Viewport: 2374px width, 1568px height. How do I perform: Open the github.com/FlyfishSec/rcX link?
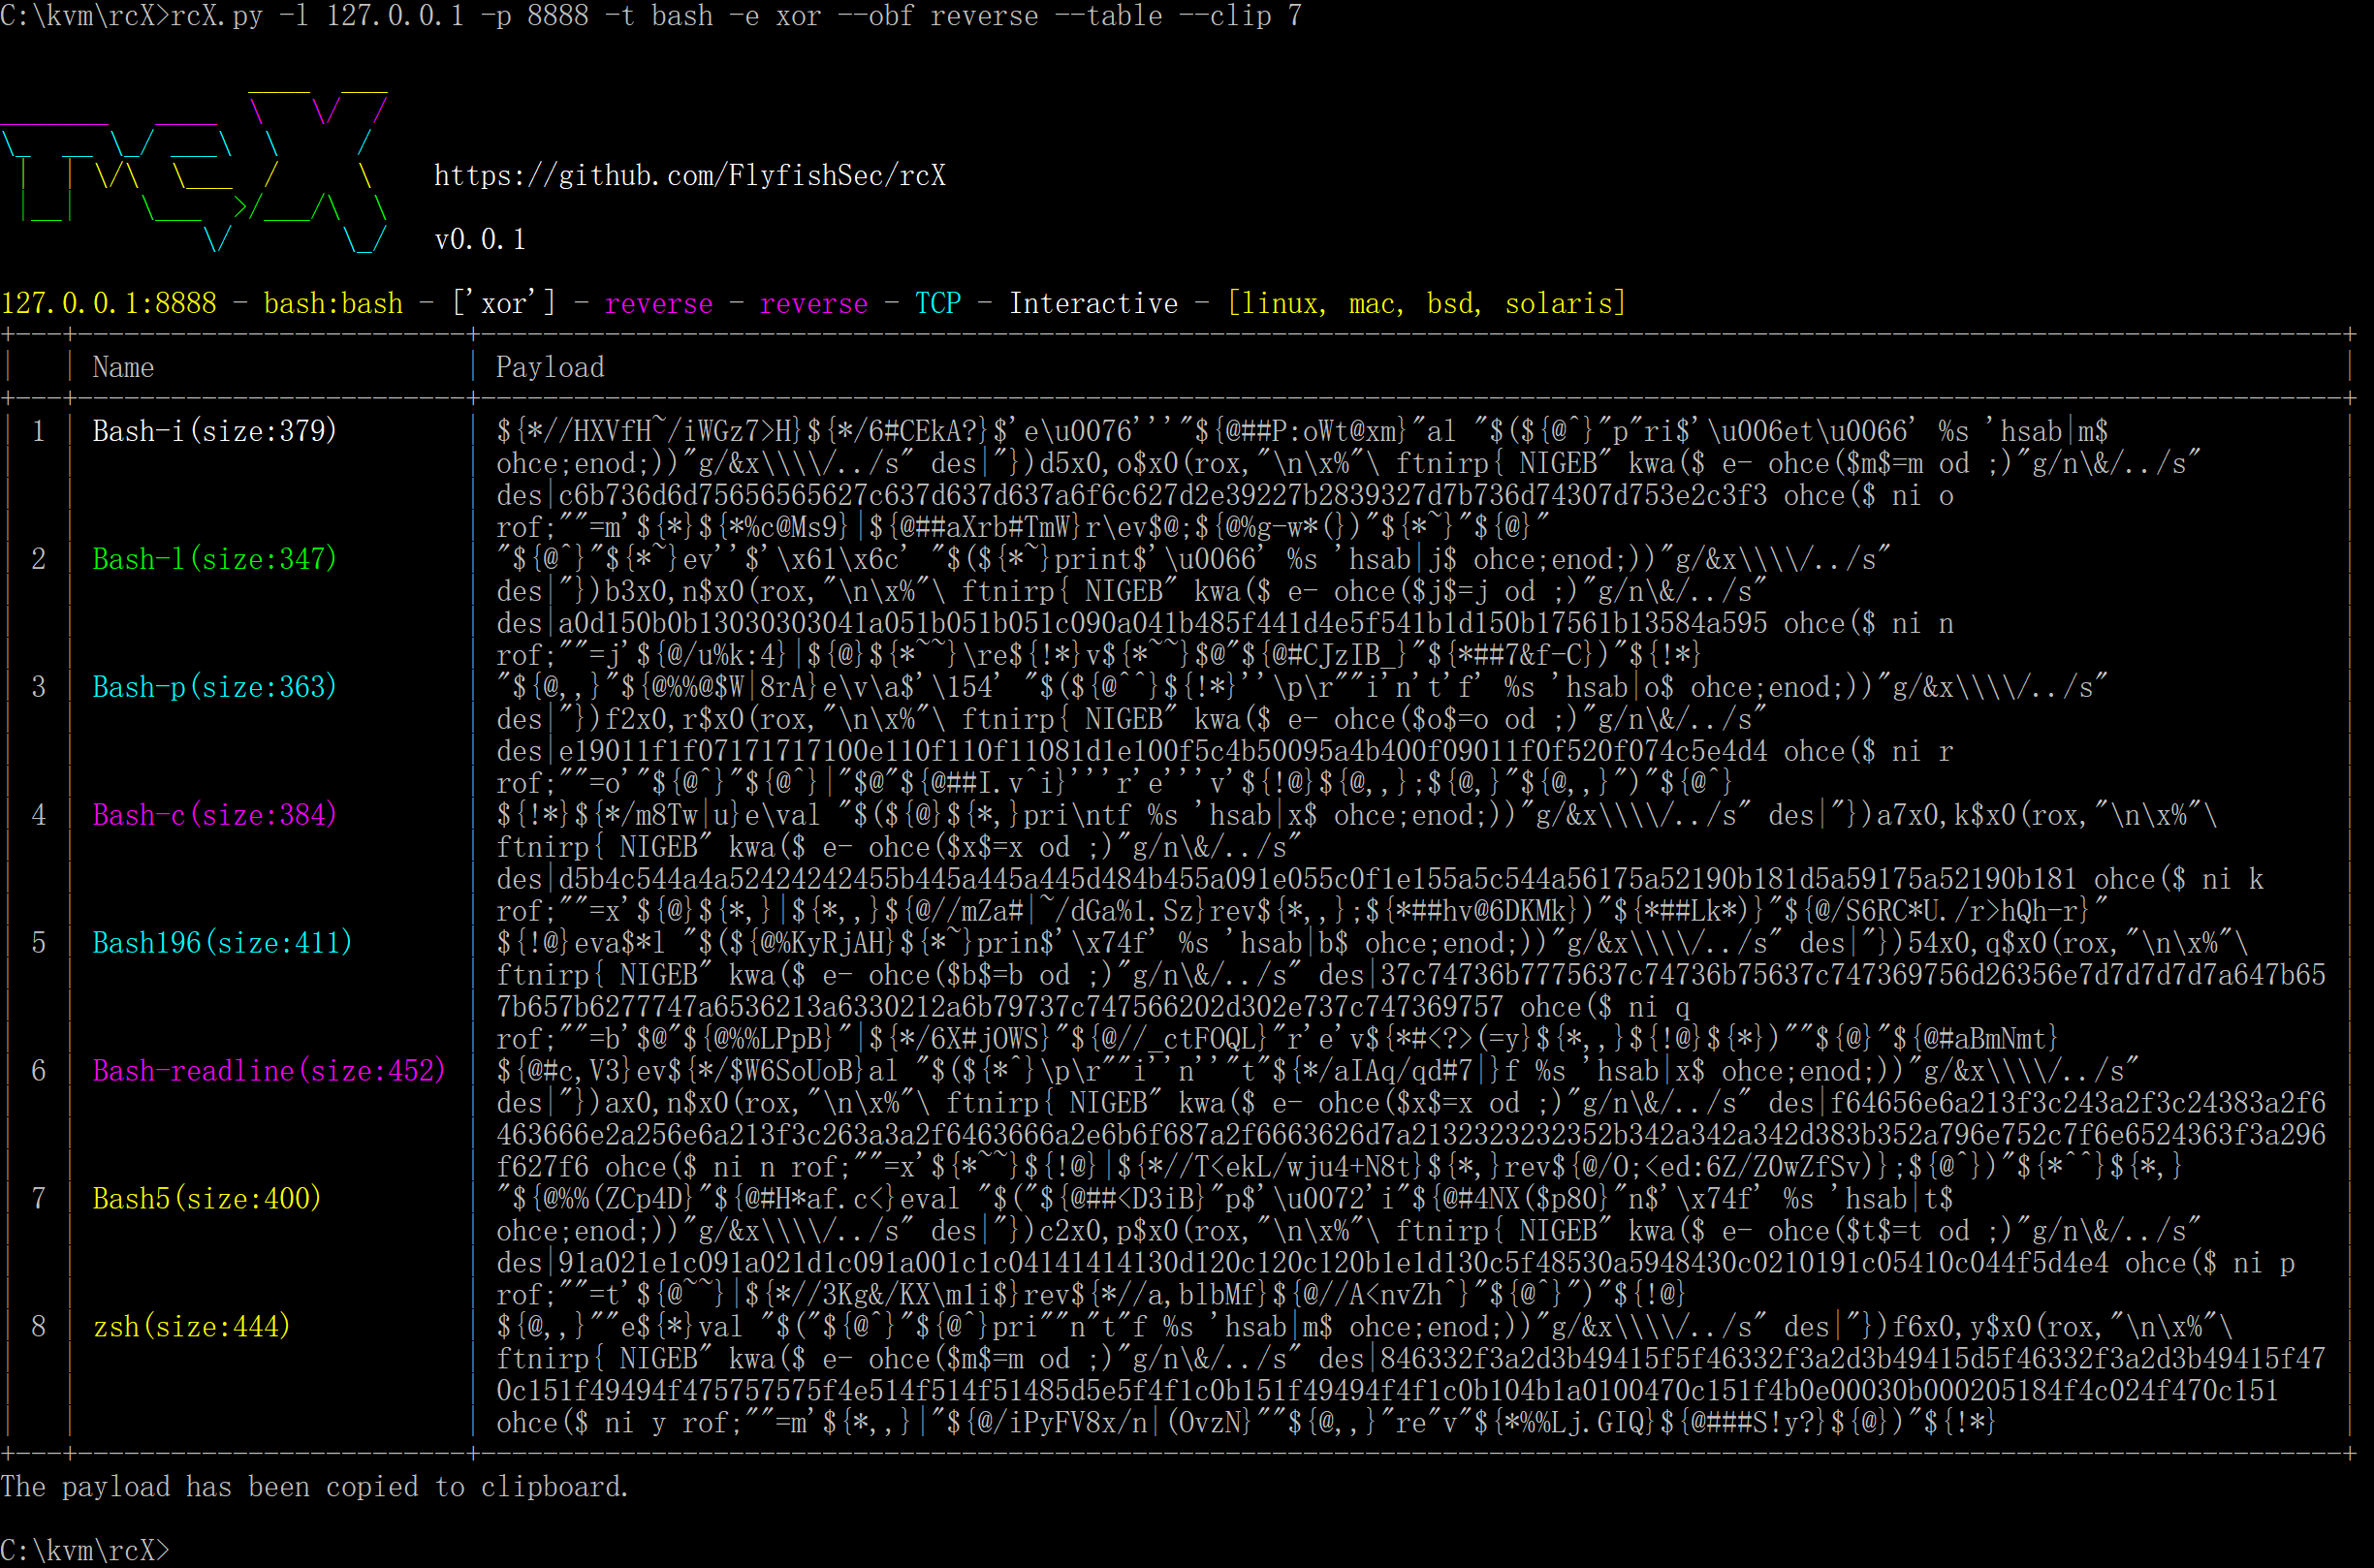click(x=689, y=176)
